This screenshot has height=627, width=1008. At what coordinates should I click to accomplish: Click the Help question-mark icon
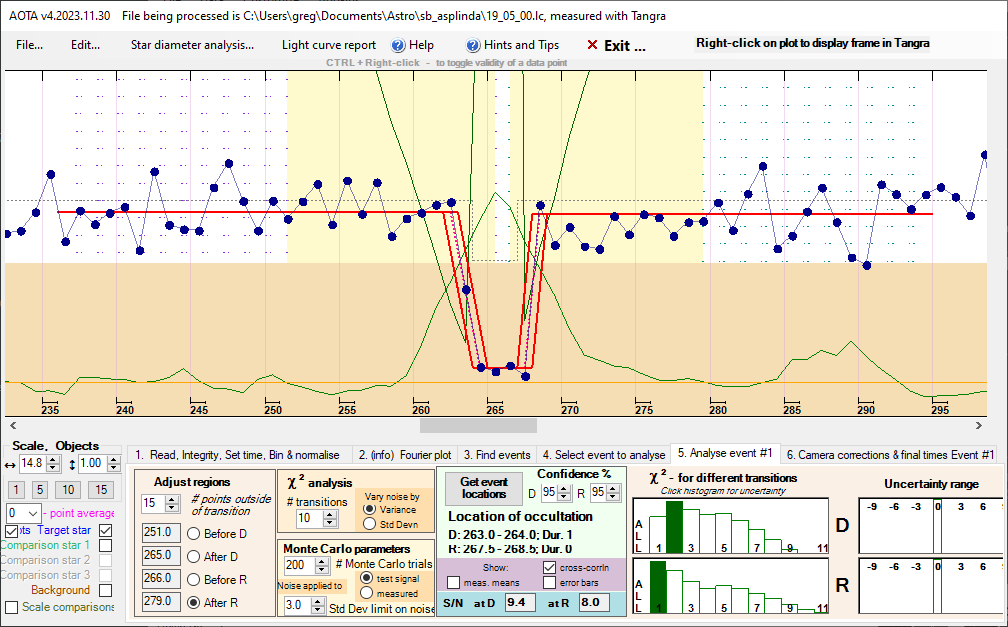[x=397, y=45]
